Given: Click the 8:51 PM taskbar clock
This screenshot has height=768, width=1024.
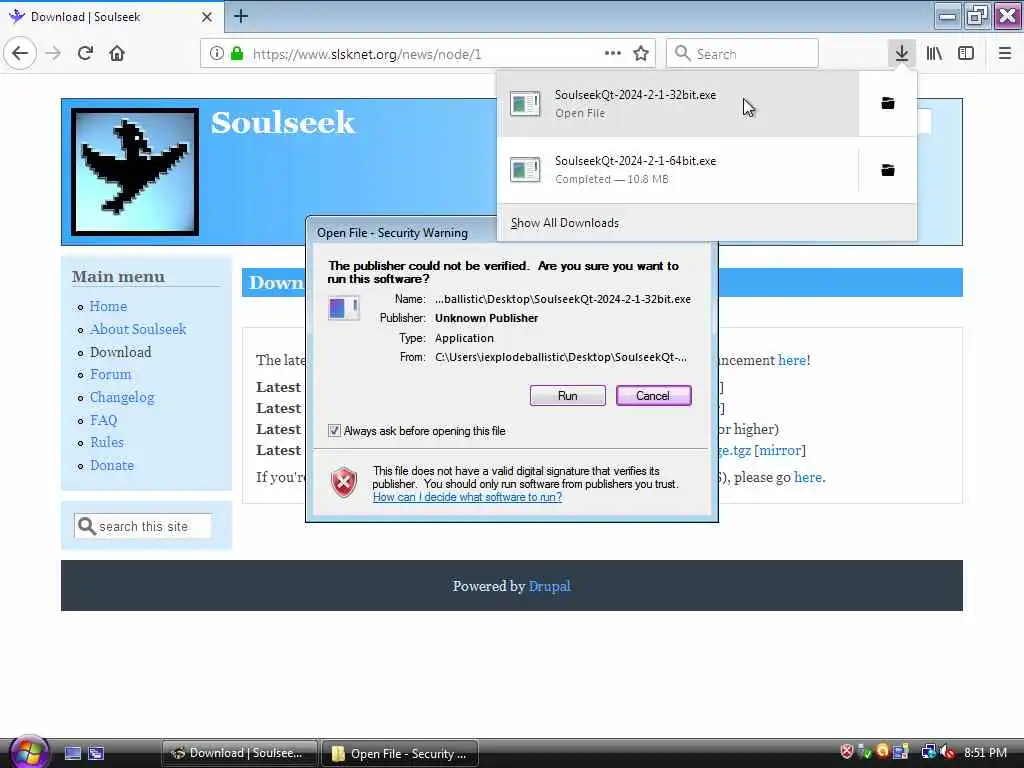Looking at the screenshot, I should click(985, 753).
